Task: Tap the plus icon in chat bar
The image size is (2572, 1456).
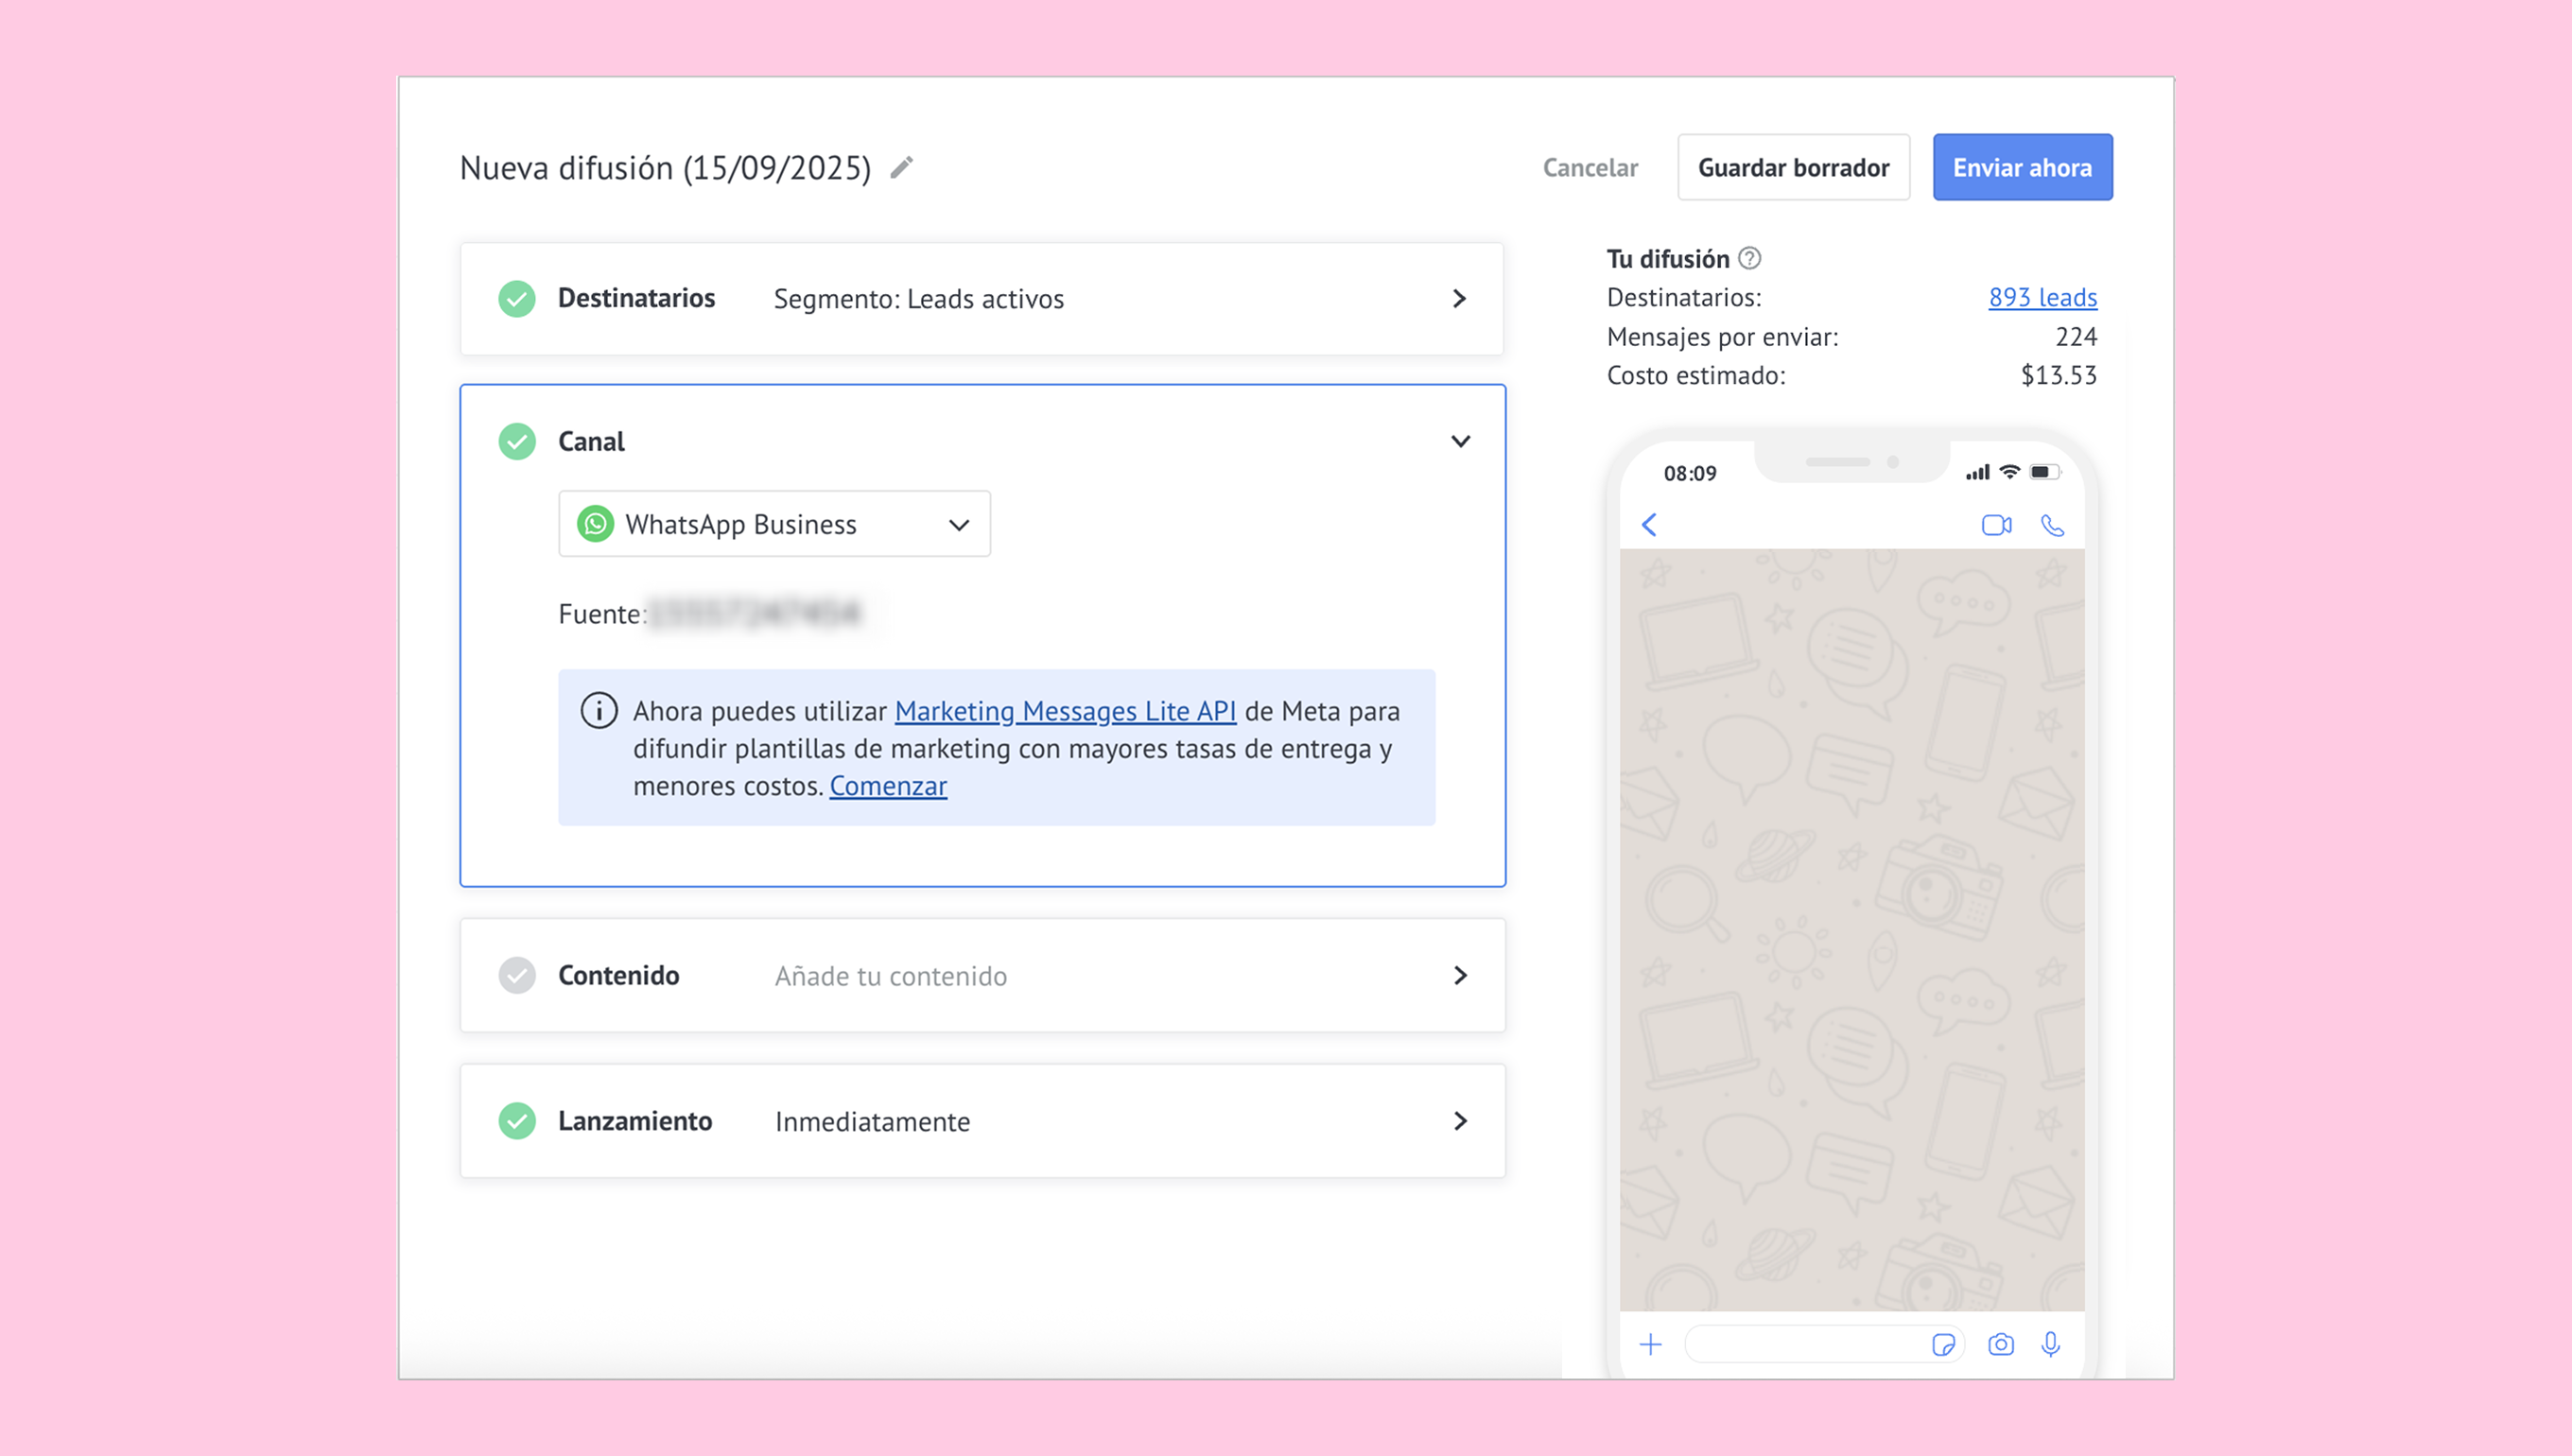Action: [1650, 1345]
